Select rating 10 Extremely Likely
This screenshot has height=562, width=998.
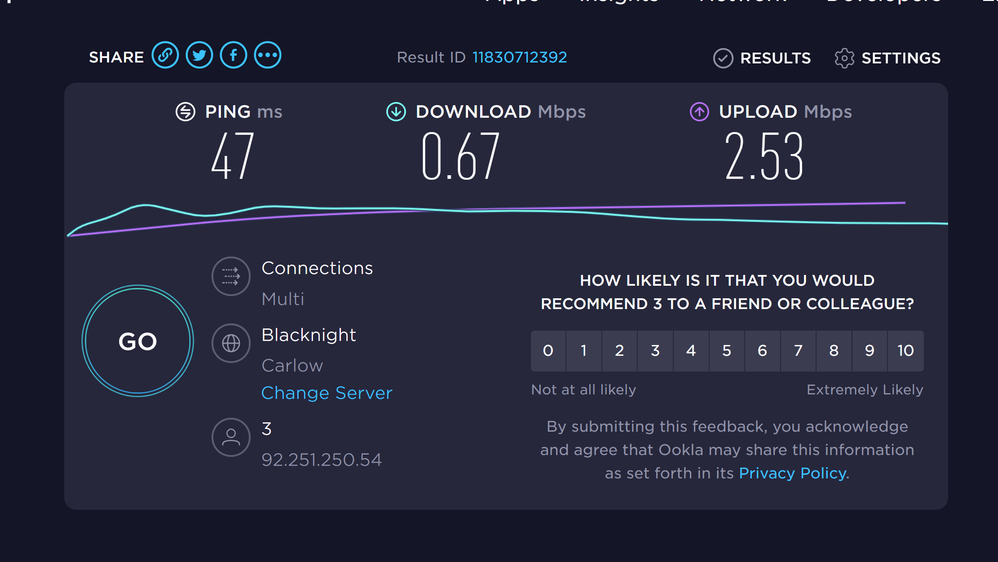coord(905,351)
